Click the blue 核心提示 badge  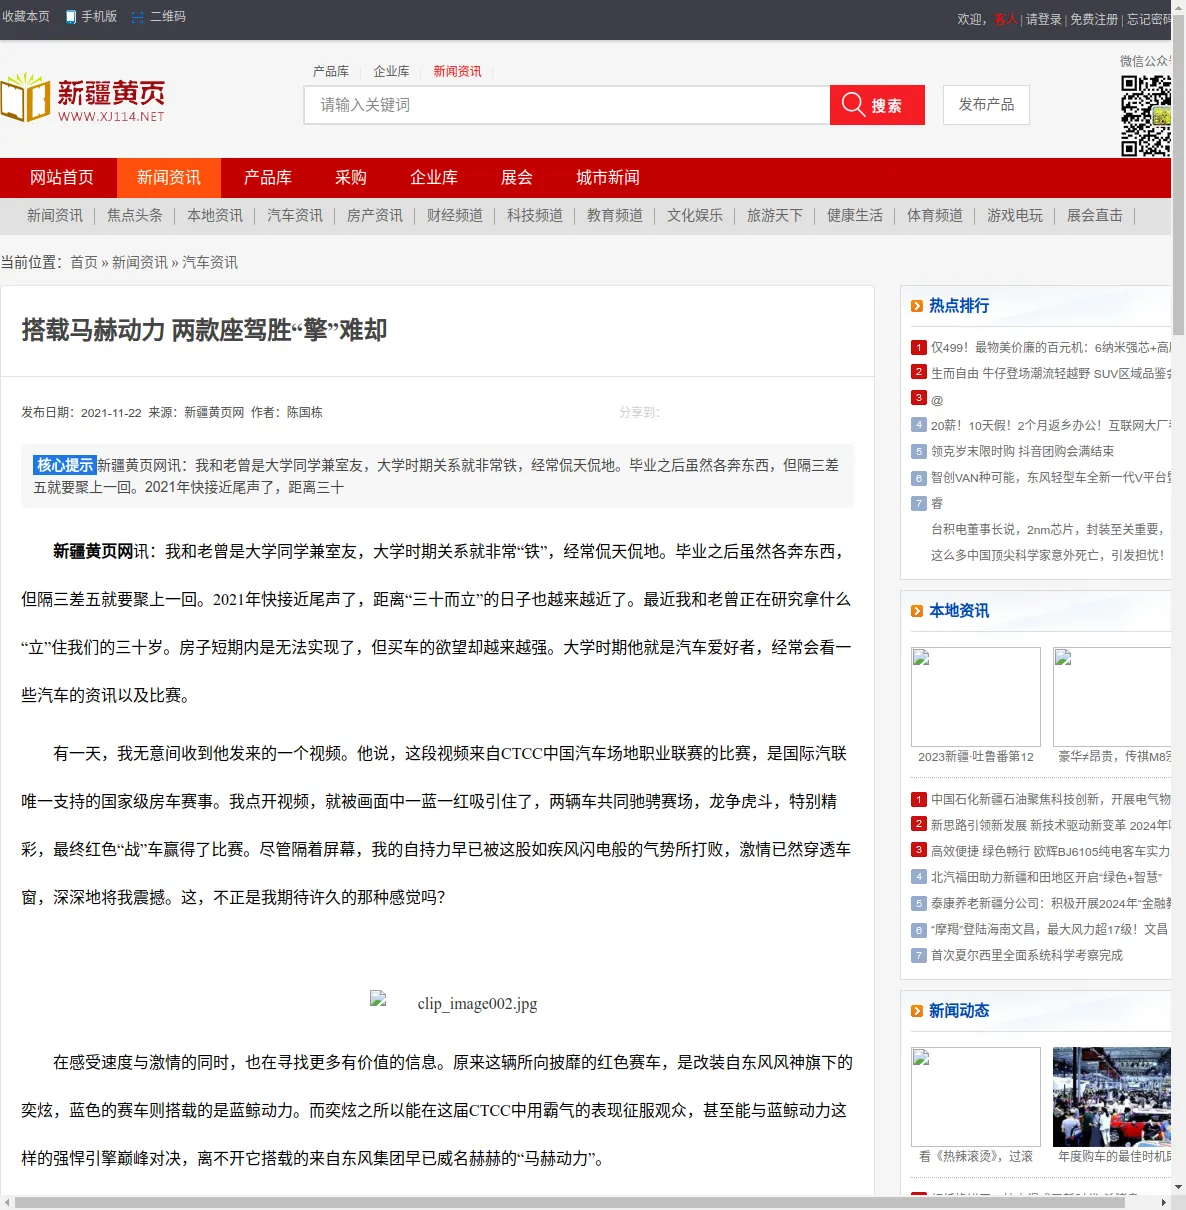pyautogui.click(x=65, y=465)
